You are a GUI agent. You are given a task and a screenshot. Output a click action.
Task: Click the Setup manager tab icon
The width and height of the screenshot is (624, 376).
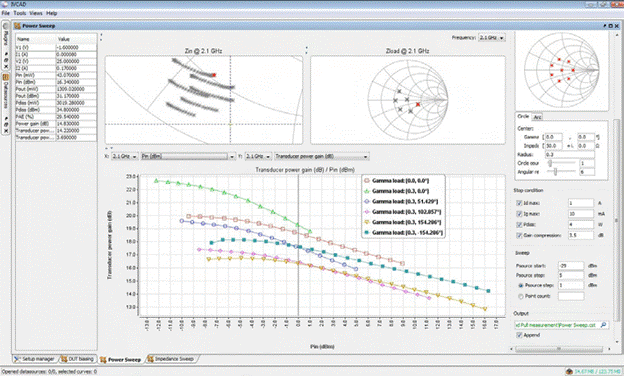17,359
